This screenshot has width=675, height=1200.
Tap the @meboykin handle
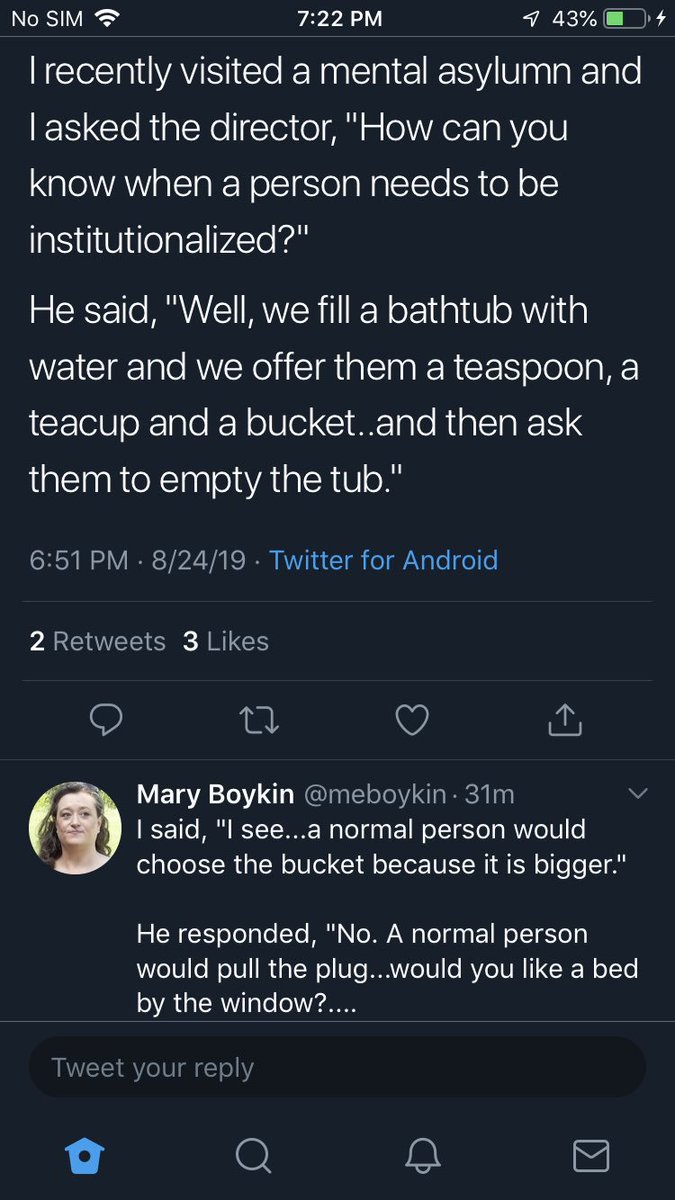pos(374,794)
